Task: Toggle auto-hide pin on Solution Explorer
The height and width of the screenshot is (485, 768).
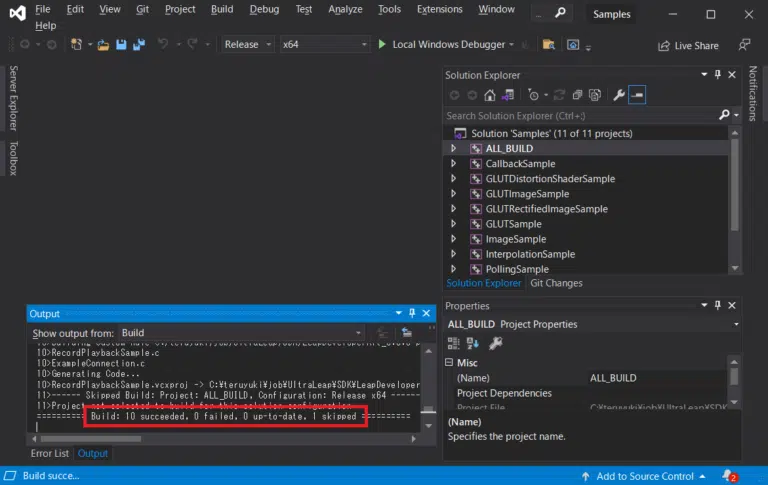Action: point(717,75)
